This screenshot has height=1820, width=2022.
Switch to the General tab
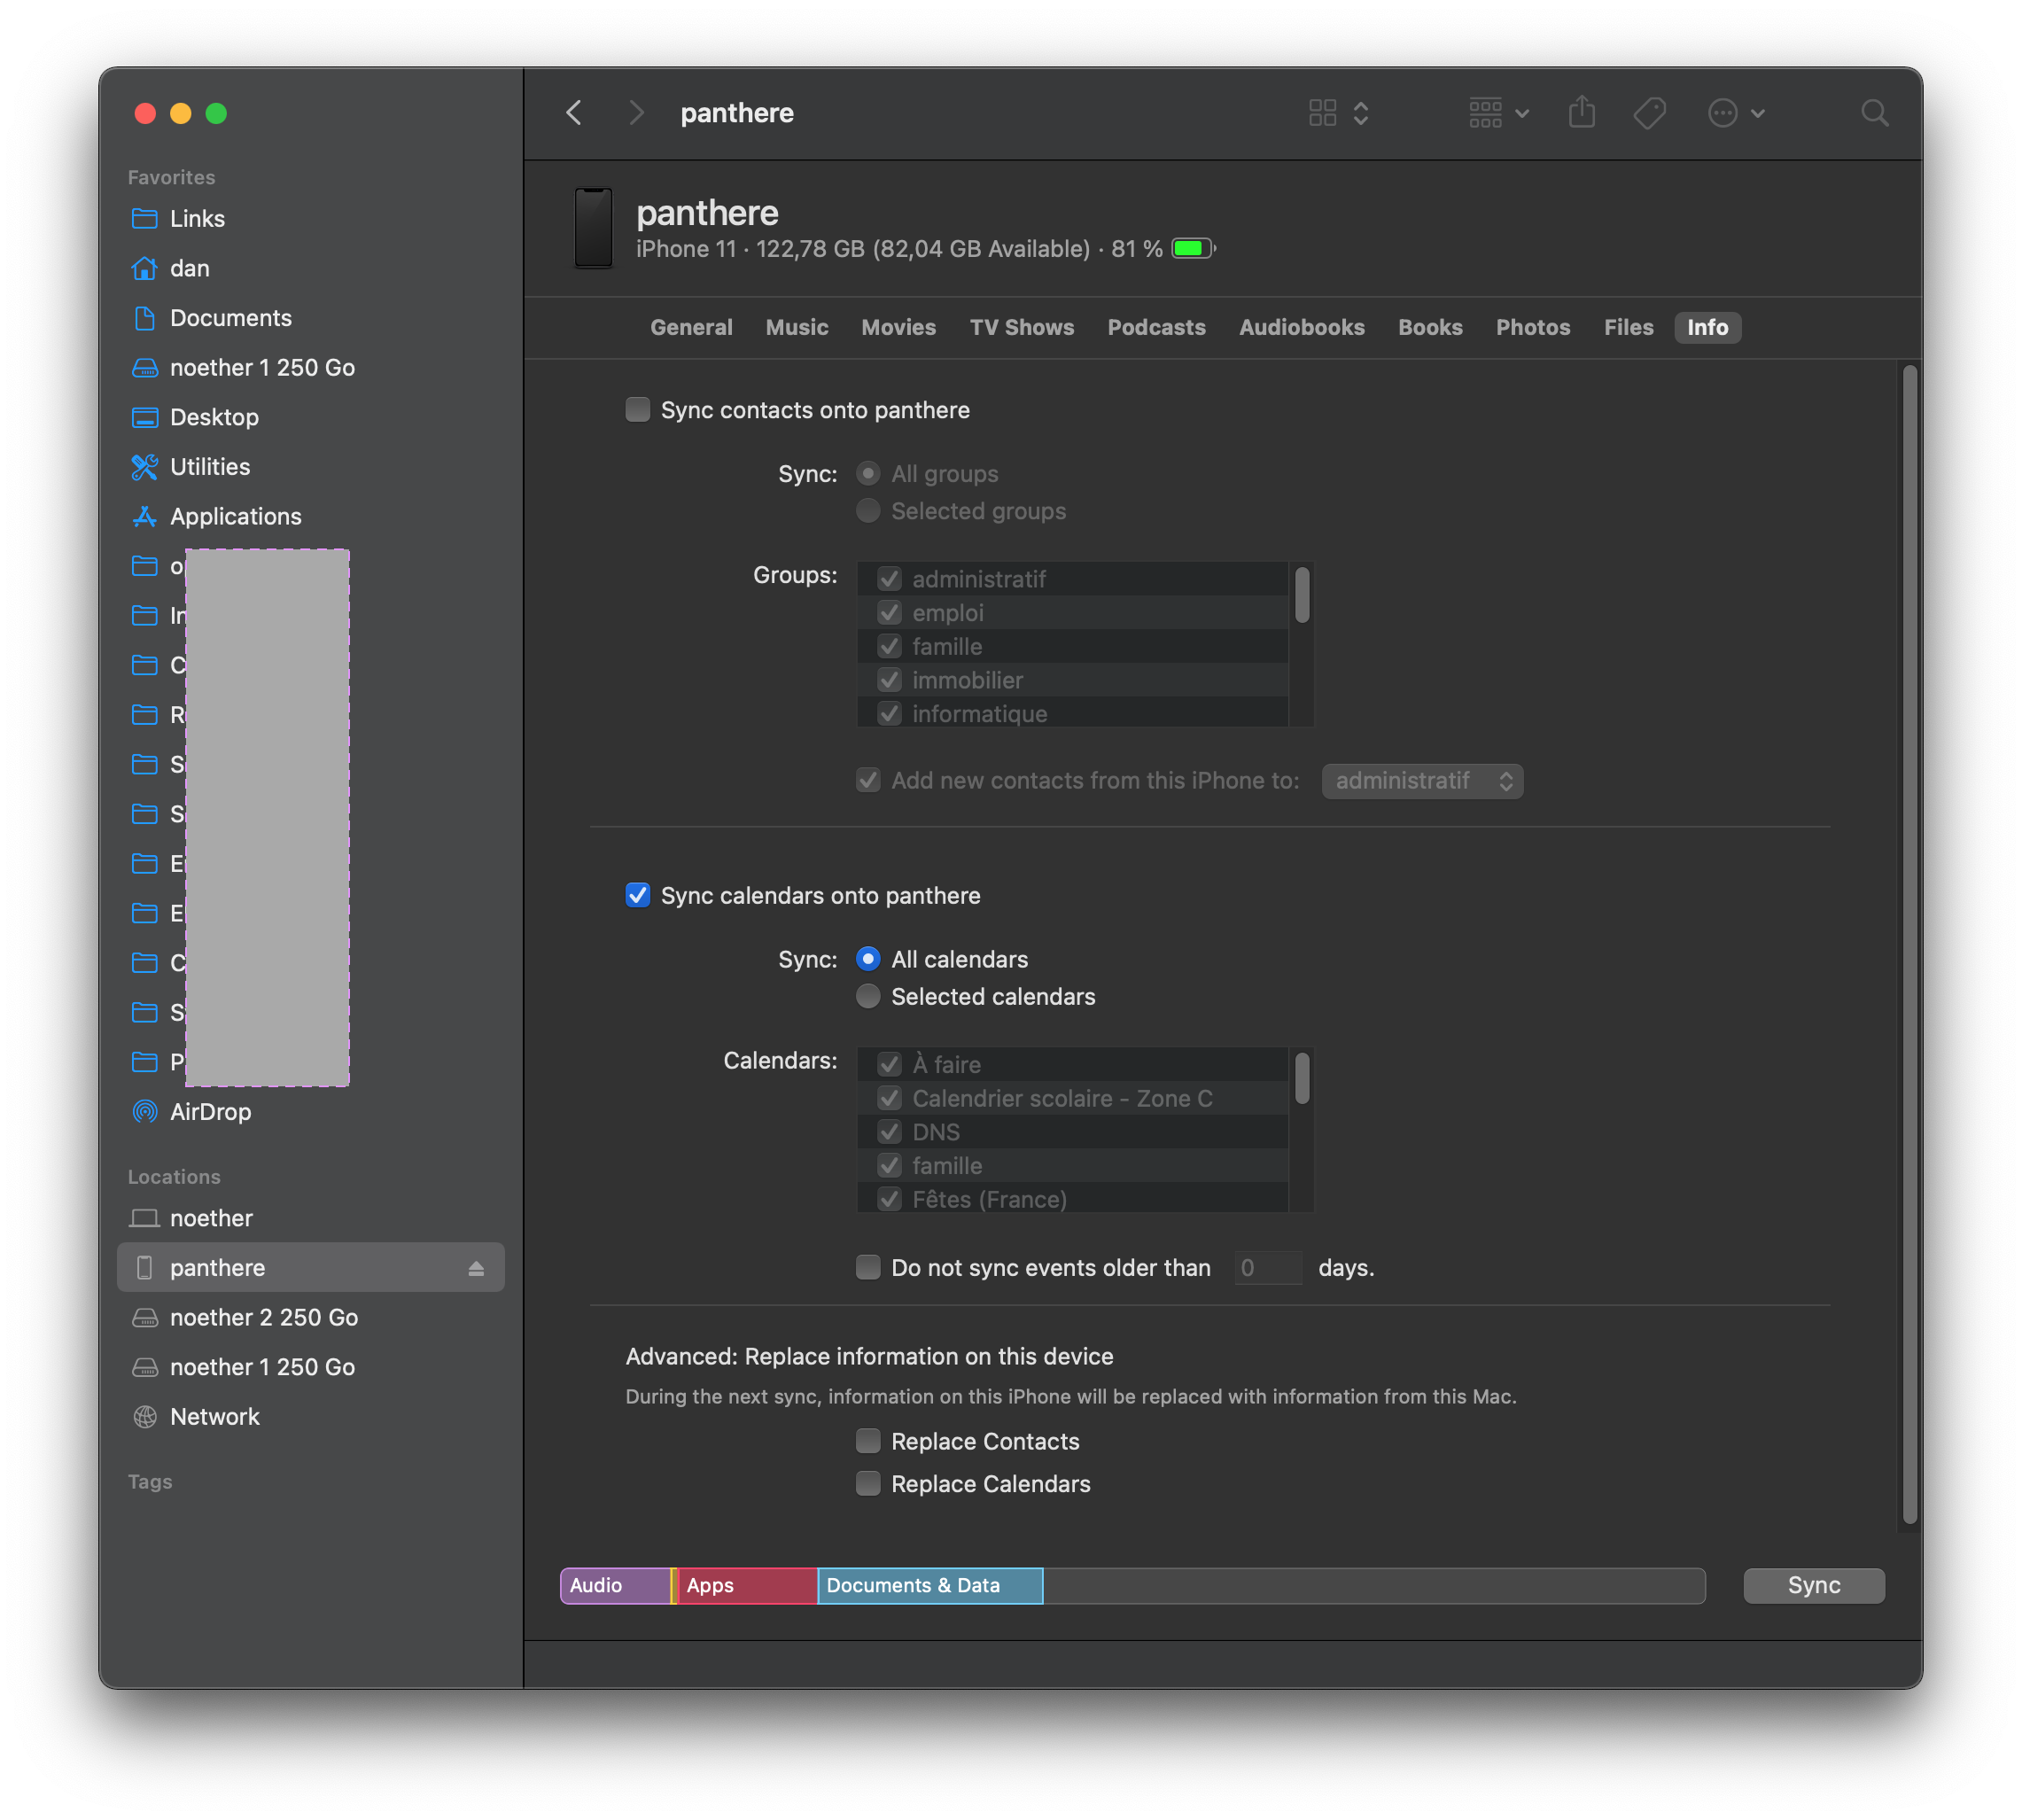pyautogui.click(x=691, y=328)
